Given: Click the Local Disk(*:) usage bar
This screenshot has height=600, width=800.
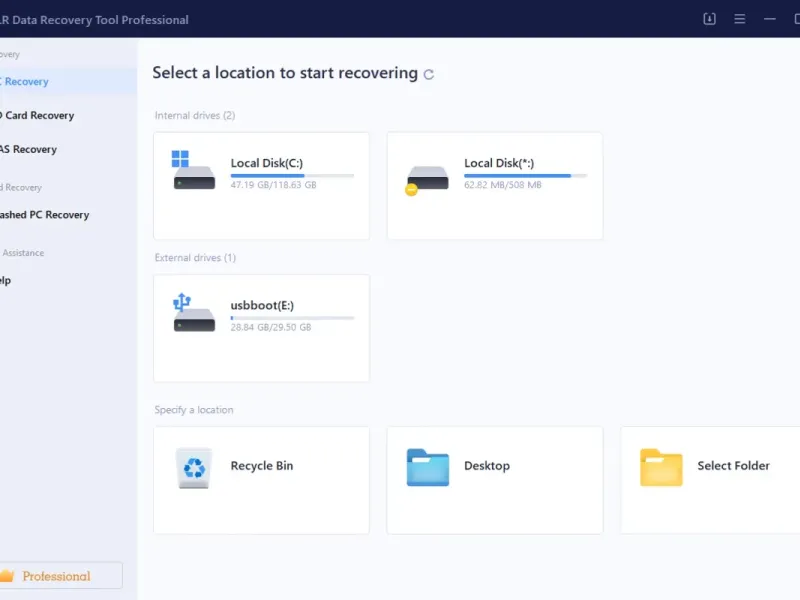Looking at the screenshot, I should pyautogui.click(x=526, y=176).
